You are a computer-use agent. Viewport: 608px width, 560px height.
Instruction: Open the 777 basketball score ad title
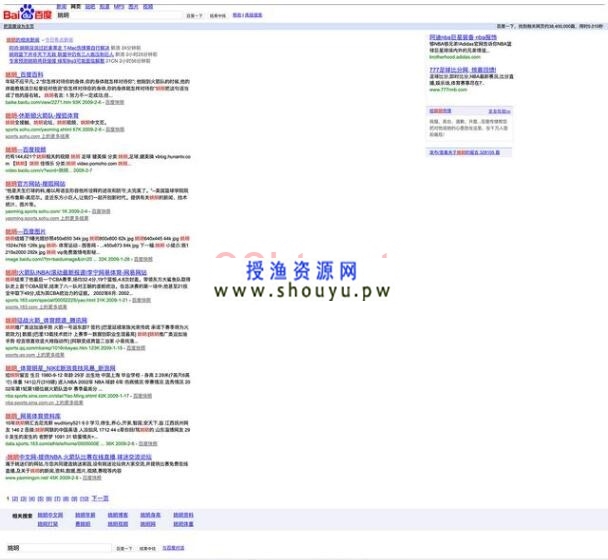pos(463,70)
